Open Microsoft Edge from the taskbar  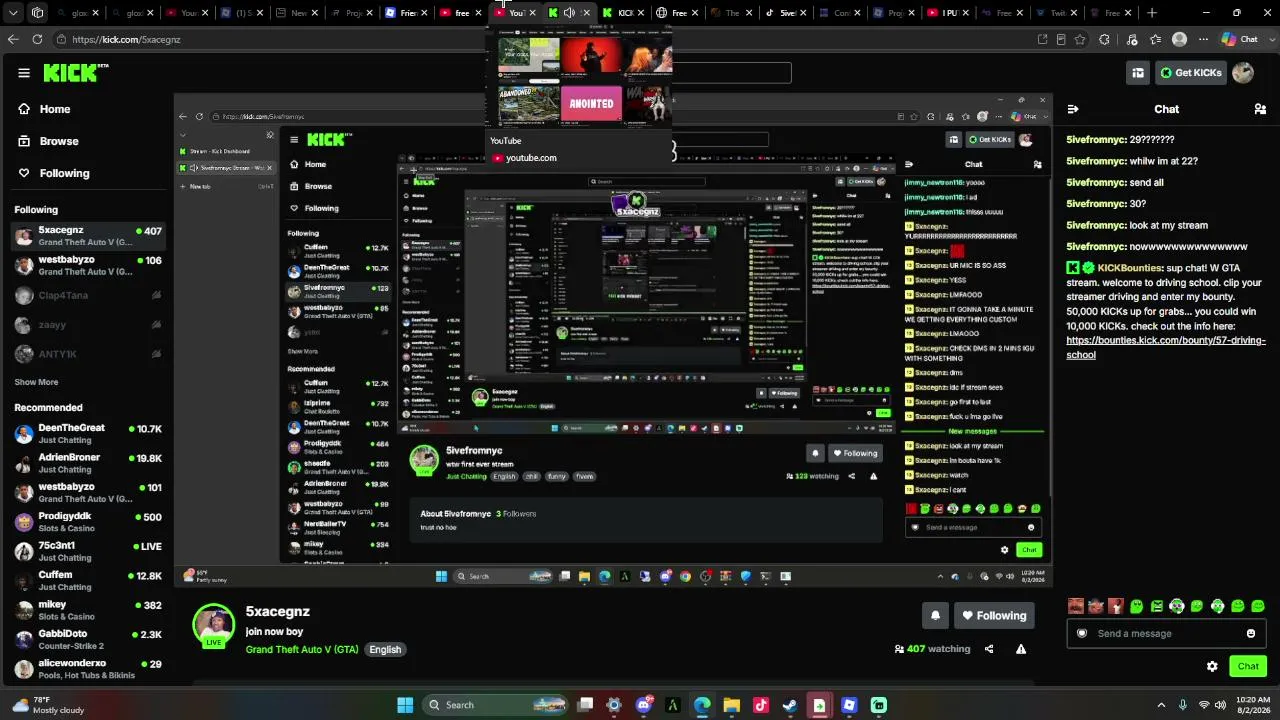coord(702,705)
